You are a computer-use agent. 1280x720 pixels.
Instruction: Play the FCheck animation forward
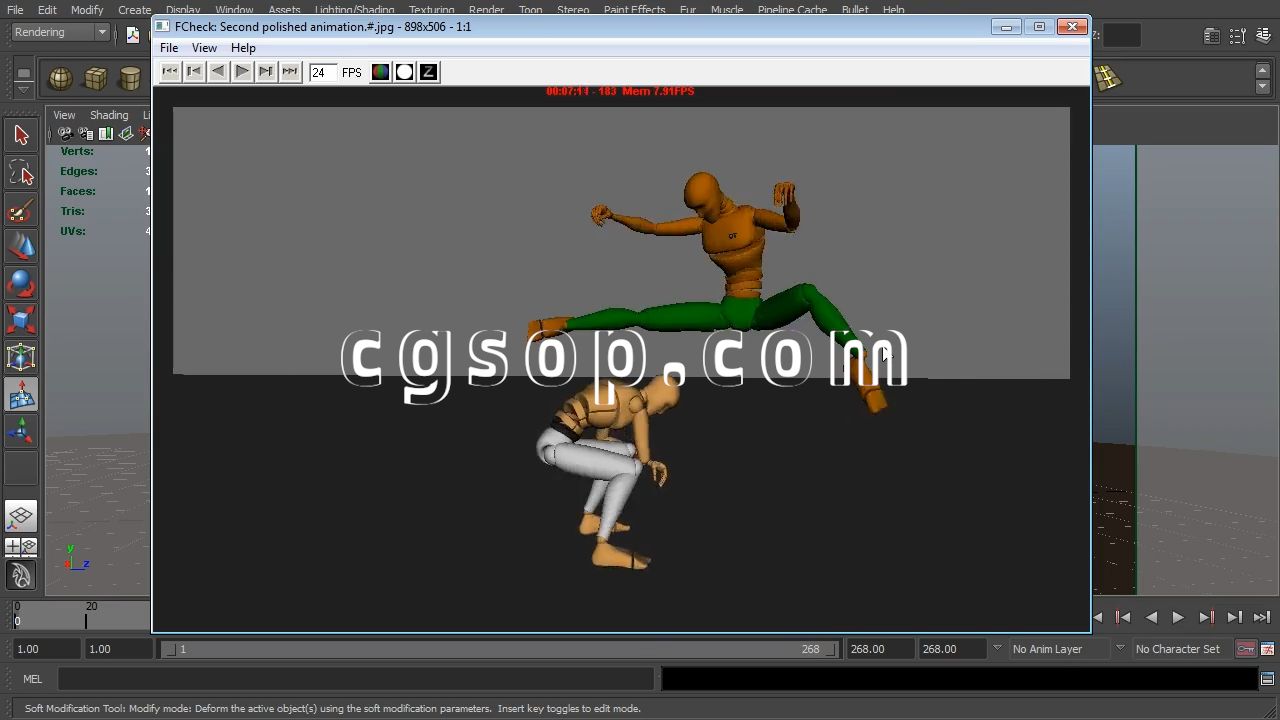[x=242, y=72]
